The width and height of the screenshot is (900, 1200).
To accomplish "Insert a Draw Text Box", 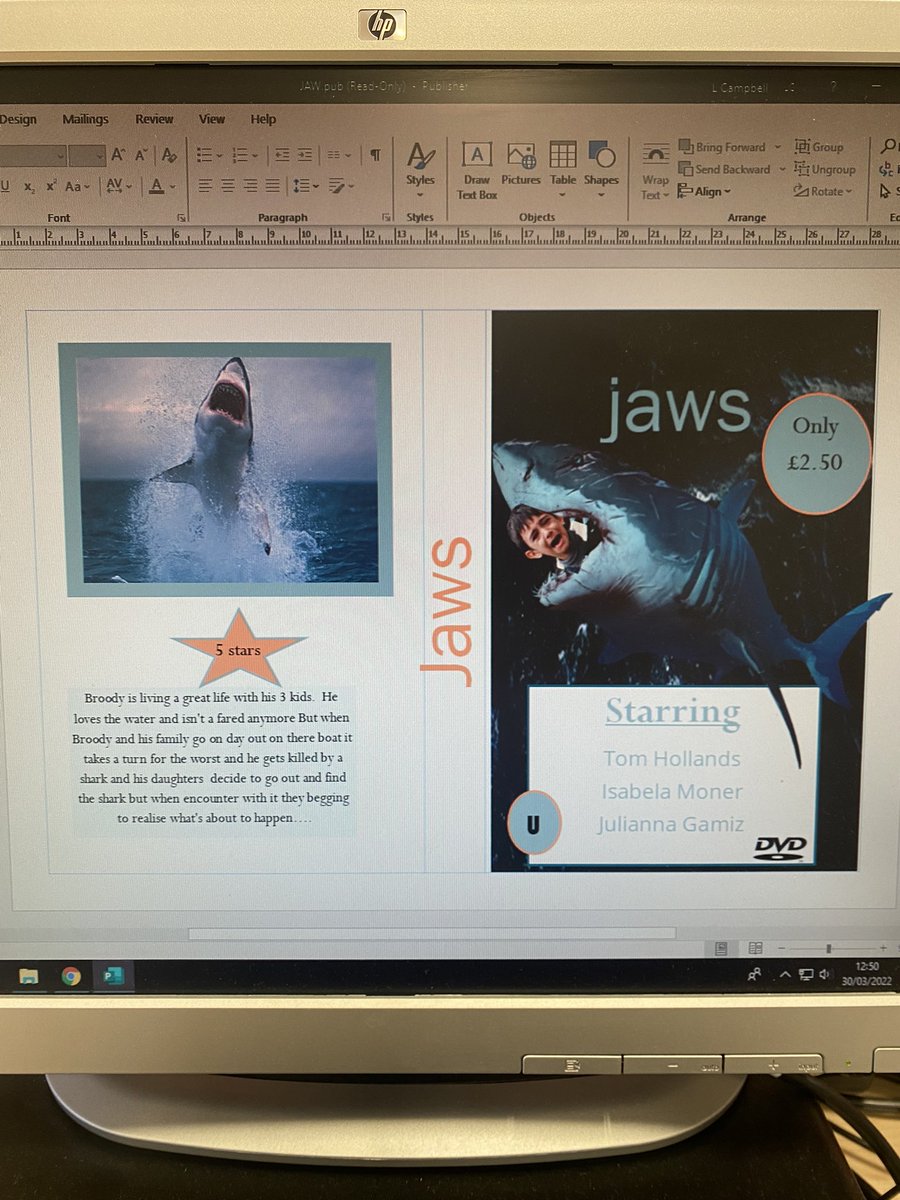I will click(x=477, y=170).
